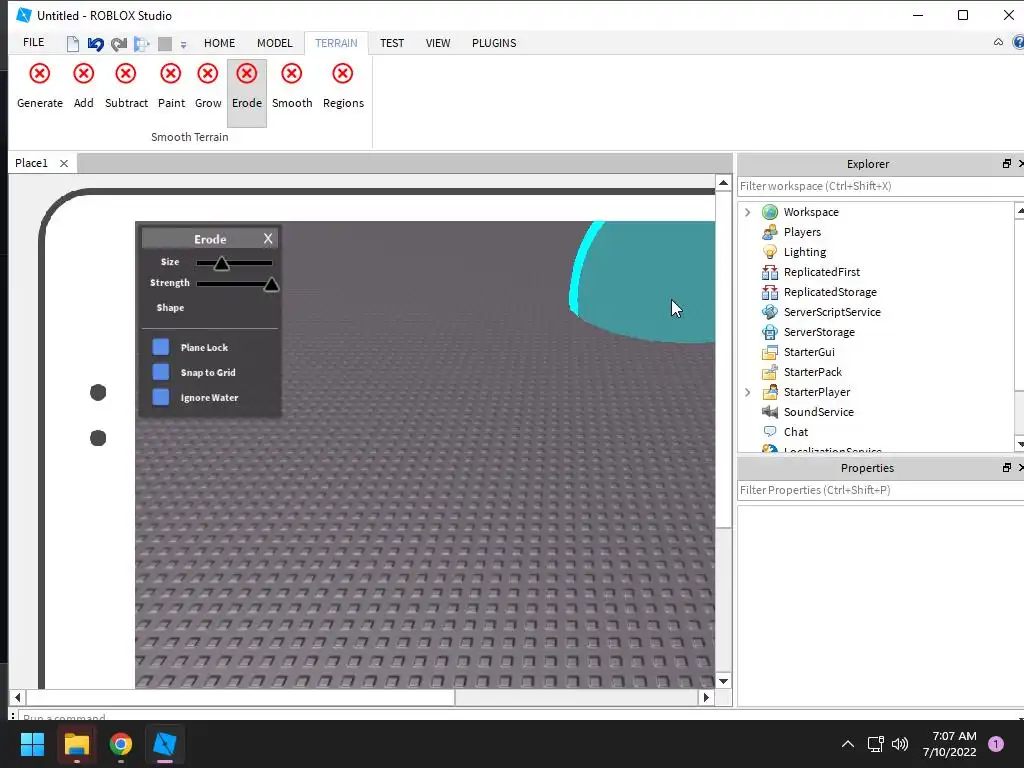Switch to the HOME ribbon tab
This screenshot has width=1024, height=768.
point(219,43)
